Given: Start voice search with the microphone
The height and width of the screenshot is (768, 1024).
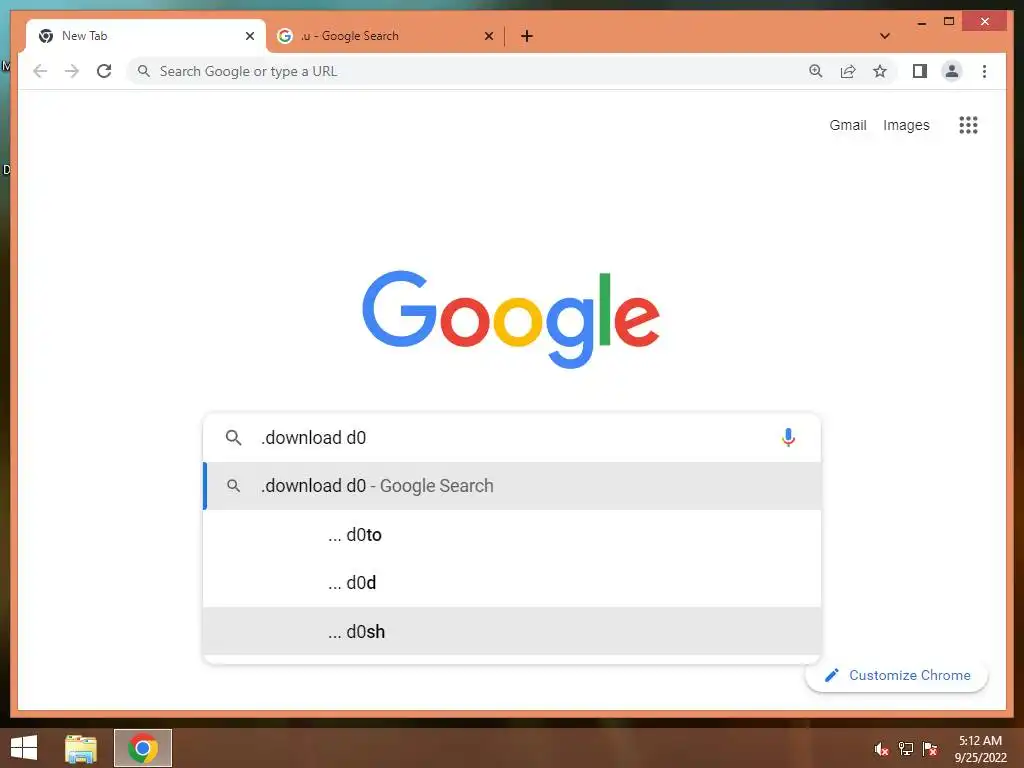Looking at the screenshot, I should [788, 438].
